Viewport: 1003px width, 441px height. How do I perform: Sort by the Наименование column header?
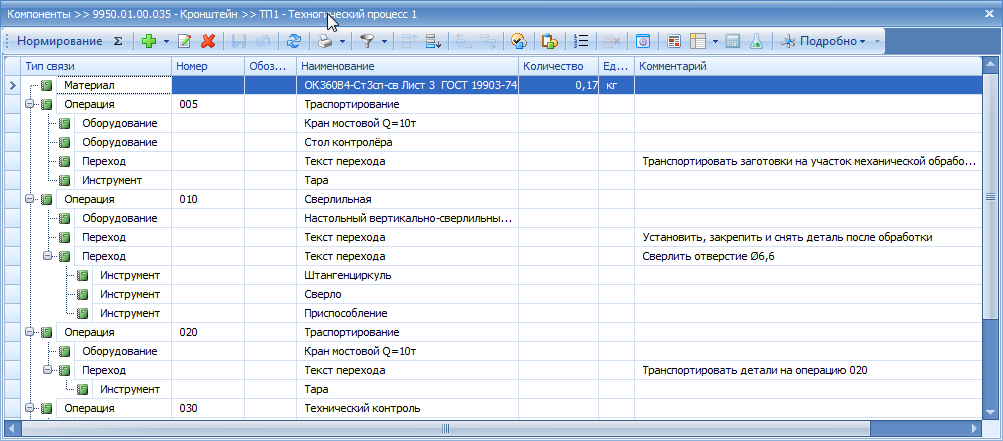(407, 66)
